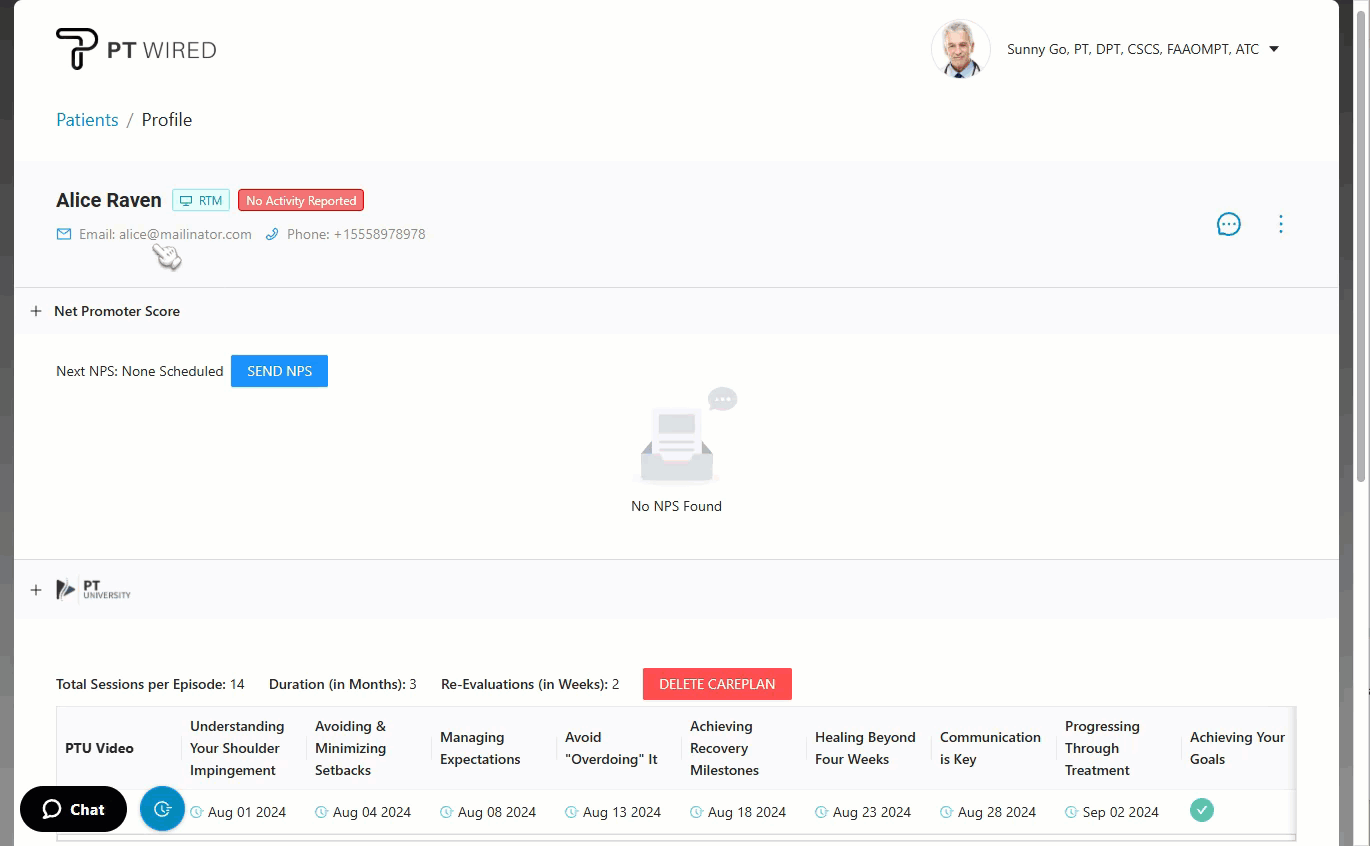Click the clock icon for Aug 04 2024
Screen dimensions: 1370x846
(x=322, y=812)
